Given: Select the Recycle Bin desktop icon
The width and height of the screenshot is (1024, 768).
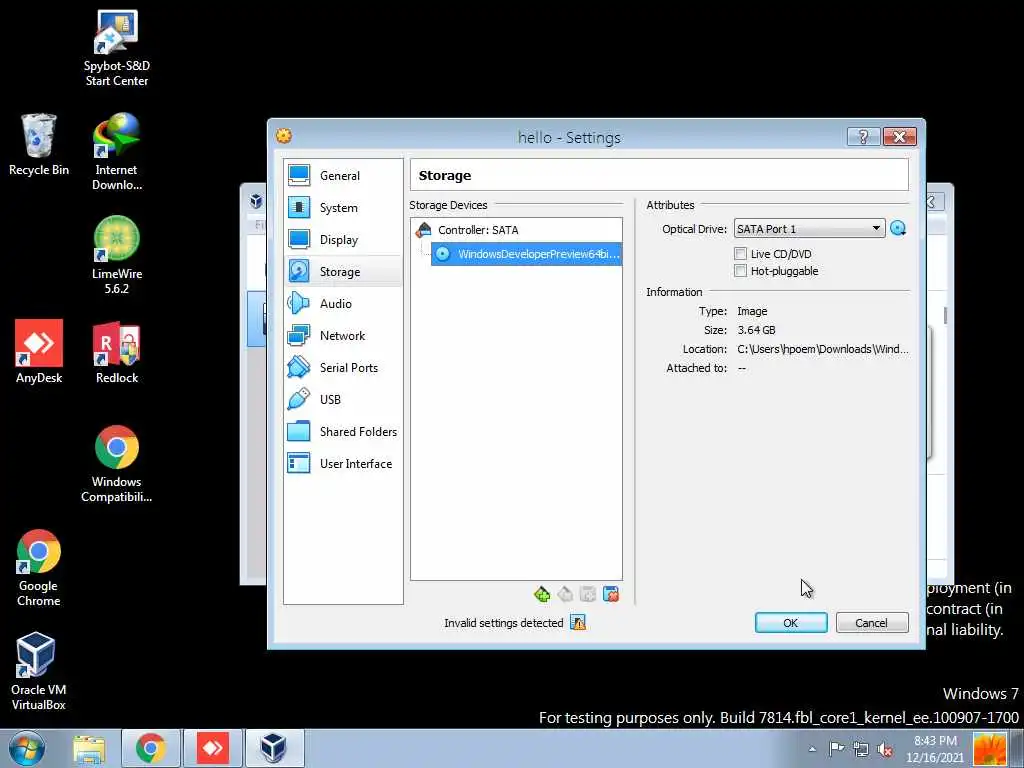Looking at the screenshot, I should (x=39, y=145).
